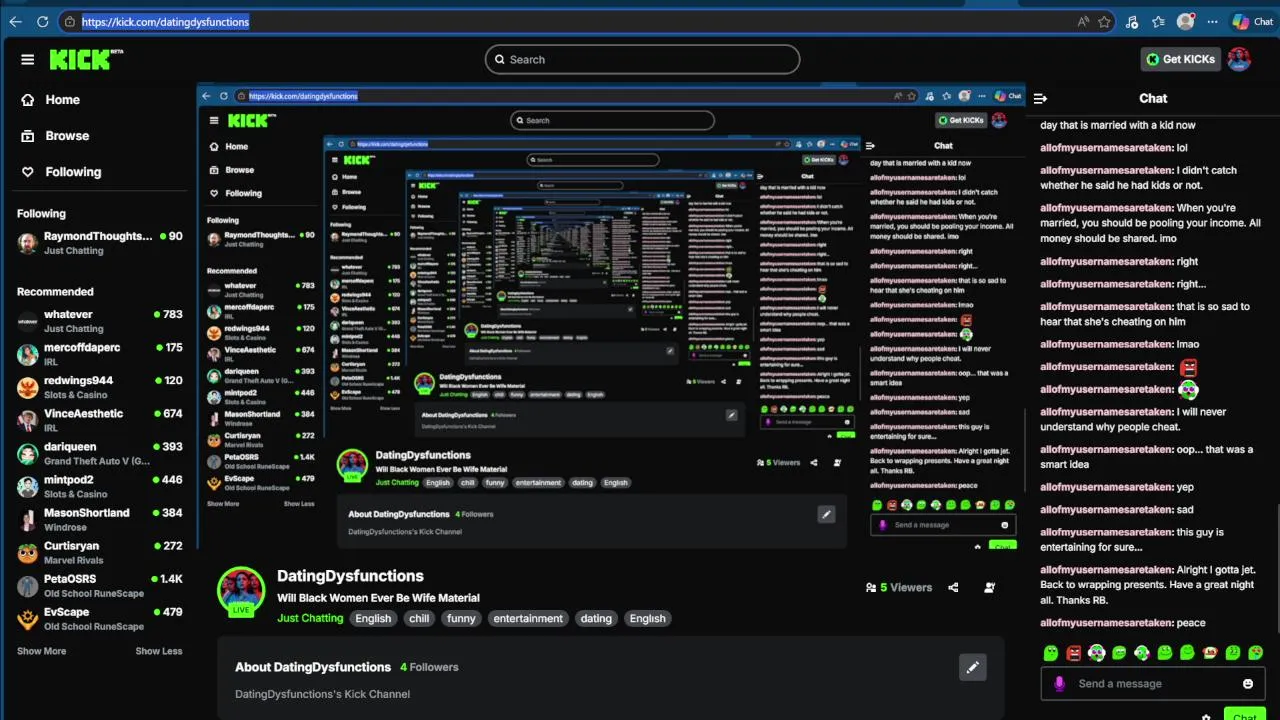Click the edit pencil in About section

click(x=972, y=667)
